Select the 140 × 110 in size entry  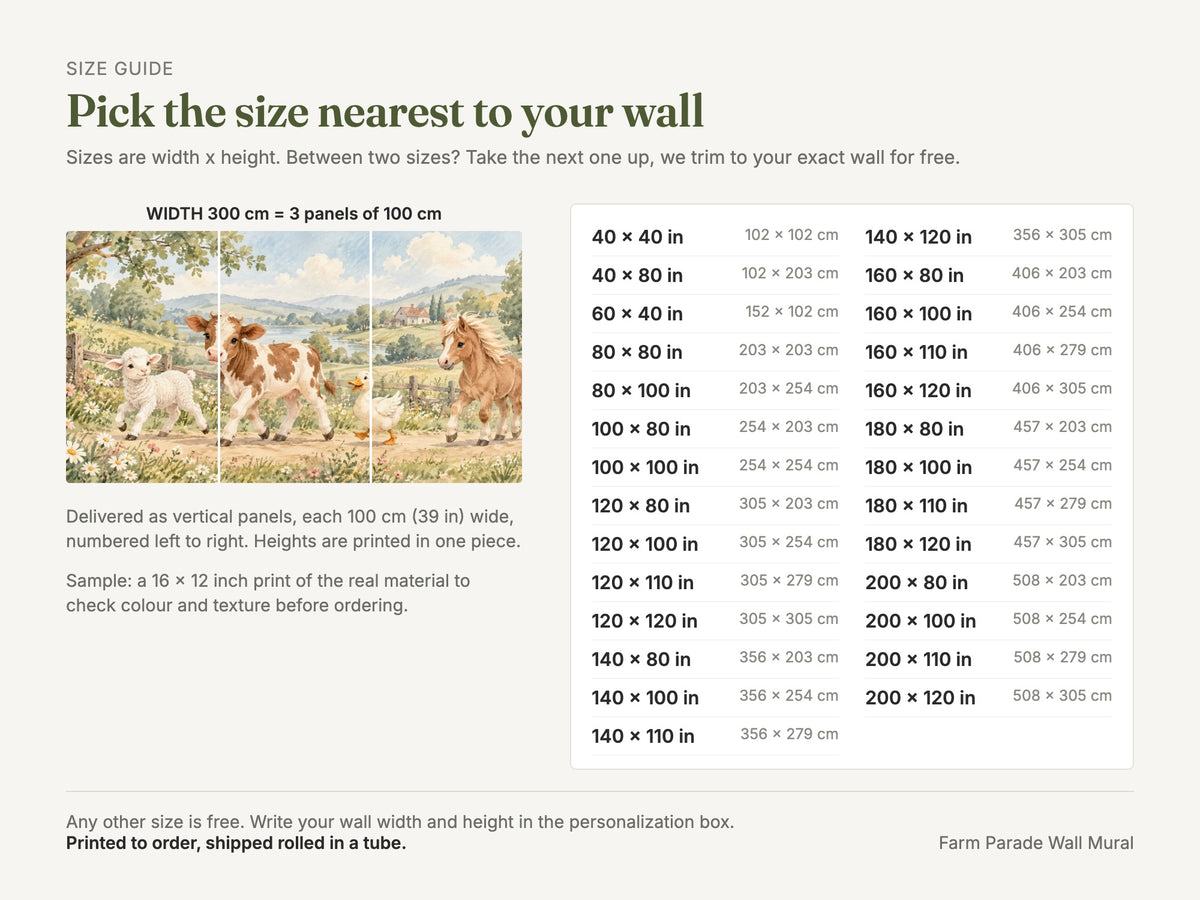pyautogui.click(x=715, y=735)
